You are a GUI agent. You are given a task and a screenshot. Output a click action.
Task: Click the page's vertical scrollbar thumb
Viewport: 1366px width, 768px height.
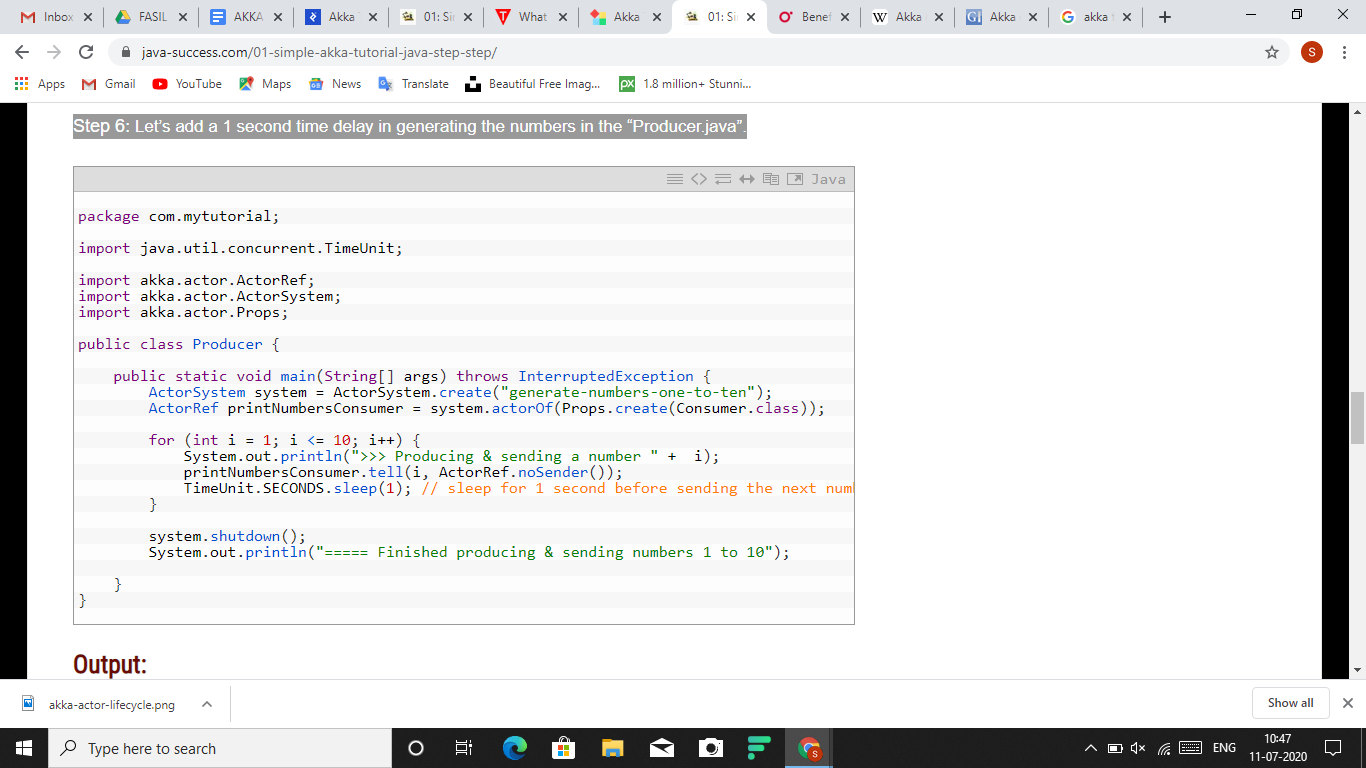1357,417
